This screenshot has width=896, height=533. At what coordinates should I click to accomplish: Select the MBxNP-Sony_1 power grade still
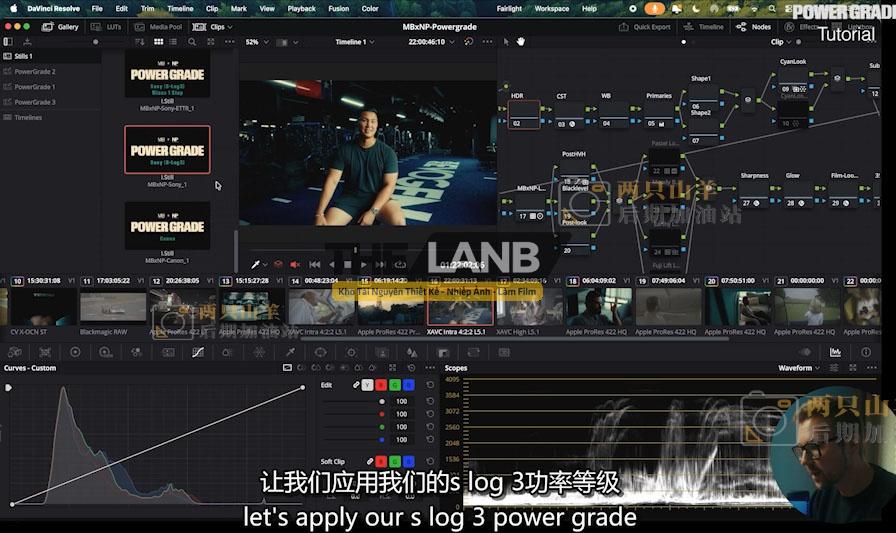tap(167, 150)
